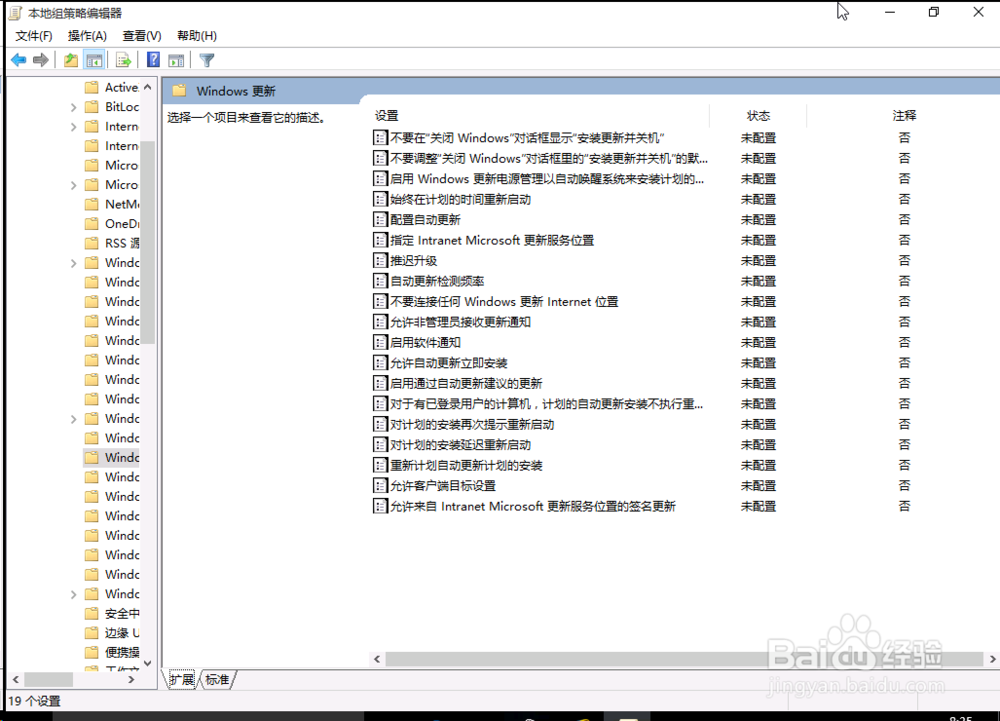
Task: Click the Back navigation arrow icon
Action: (18, 59)
